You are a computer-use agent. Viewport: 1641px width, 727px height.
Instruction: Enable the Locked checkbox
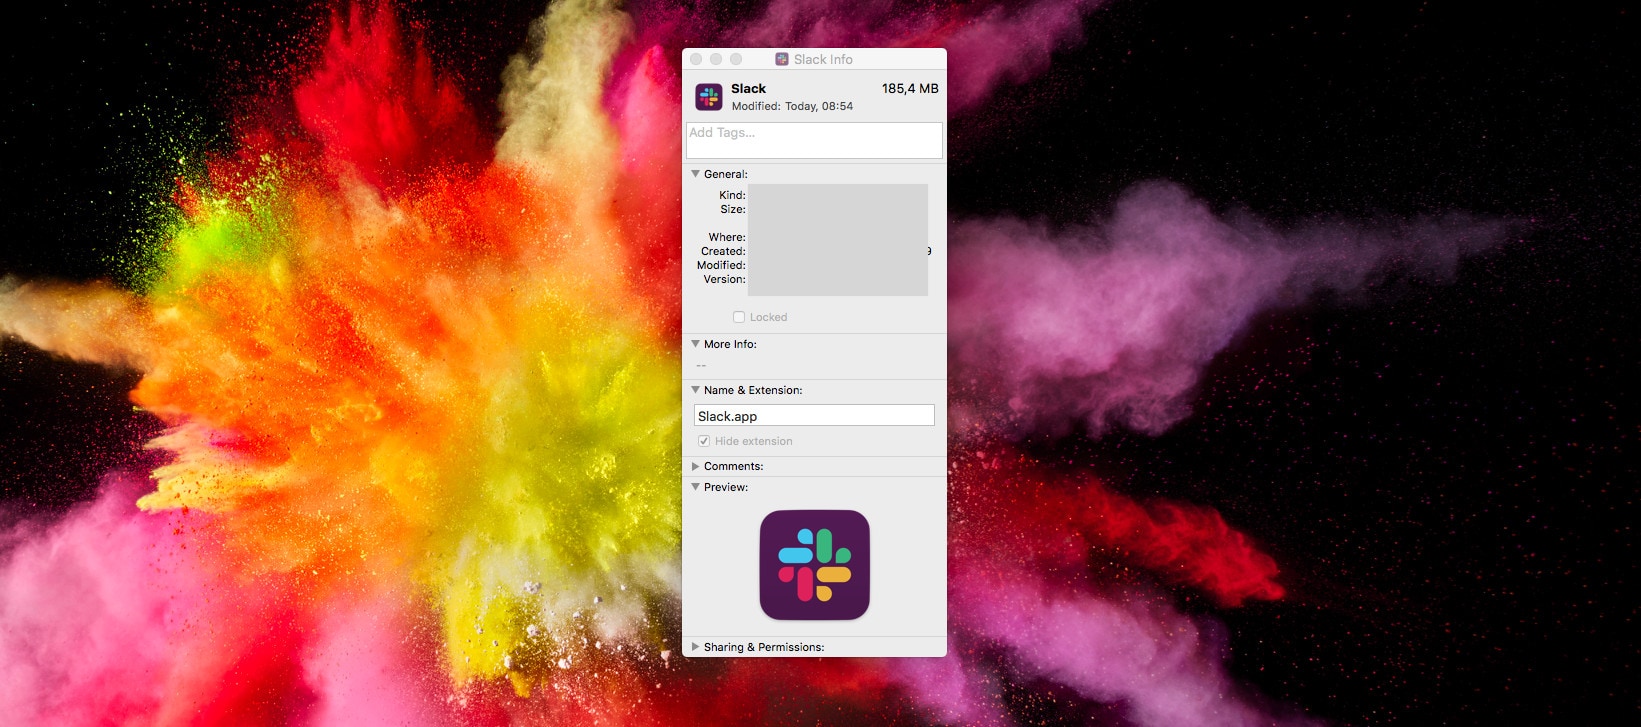(x=739, y=317)
